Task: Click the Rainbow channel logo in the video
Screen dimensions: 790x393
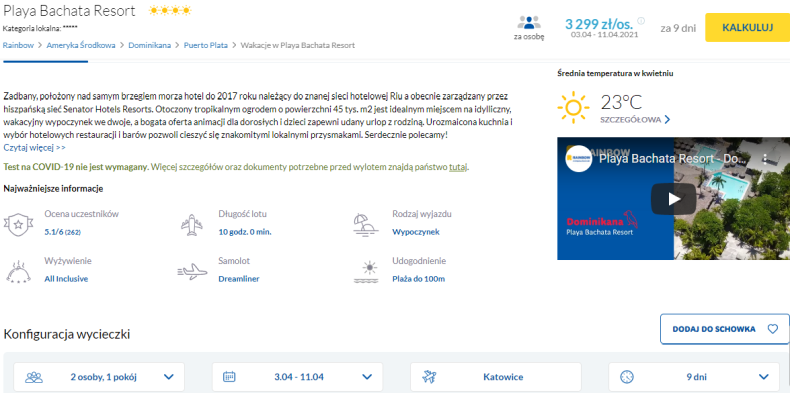Action: tap(579, 158)
